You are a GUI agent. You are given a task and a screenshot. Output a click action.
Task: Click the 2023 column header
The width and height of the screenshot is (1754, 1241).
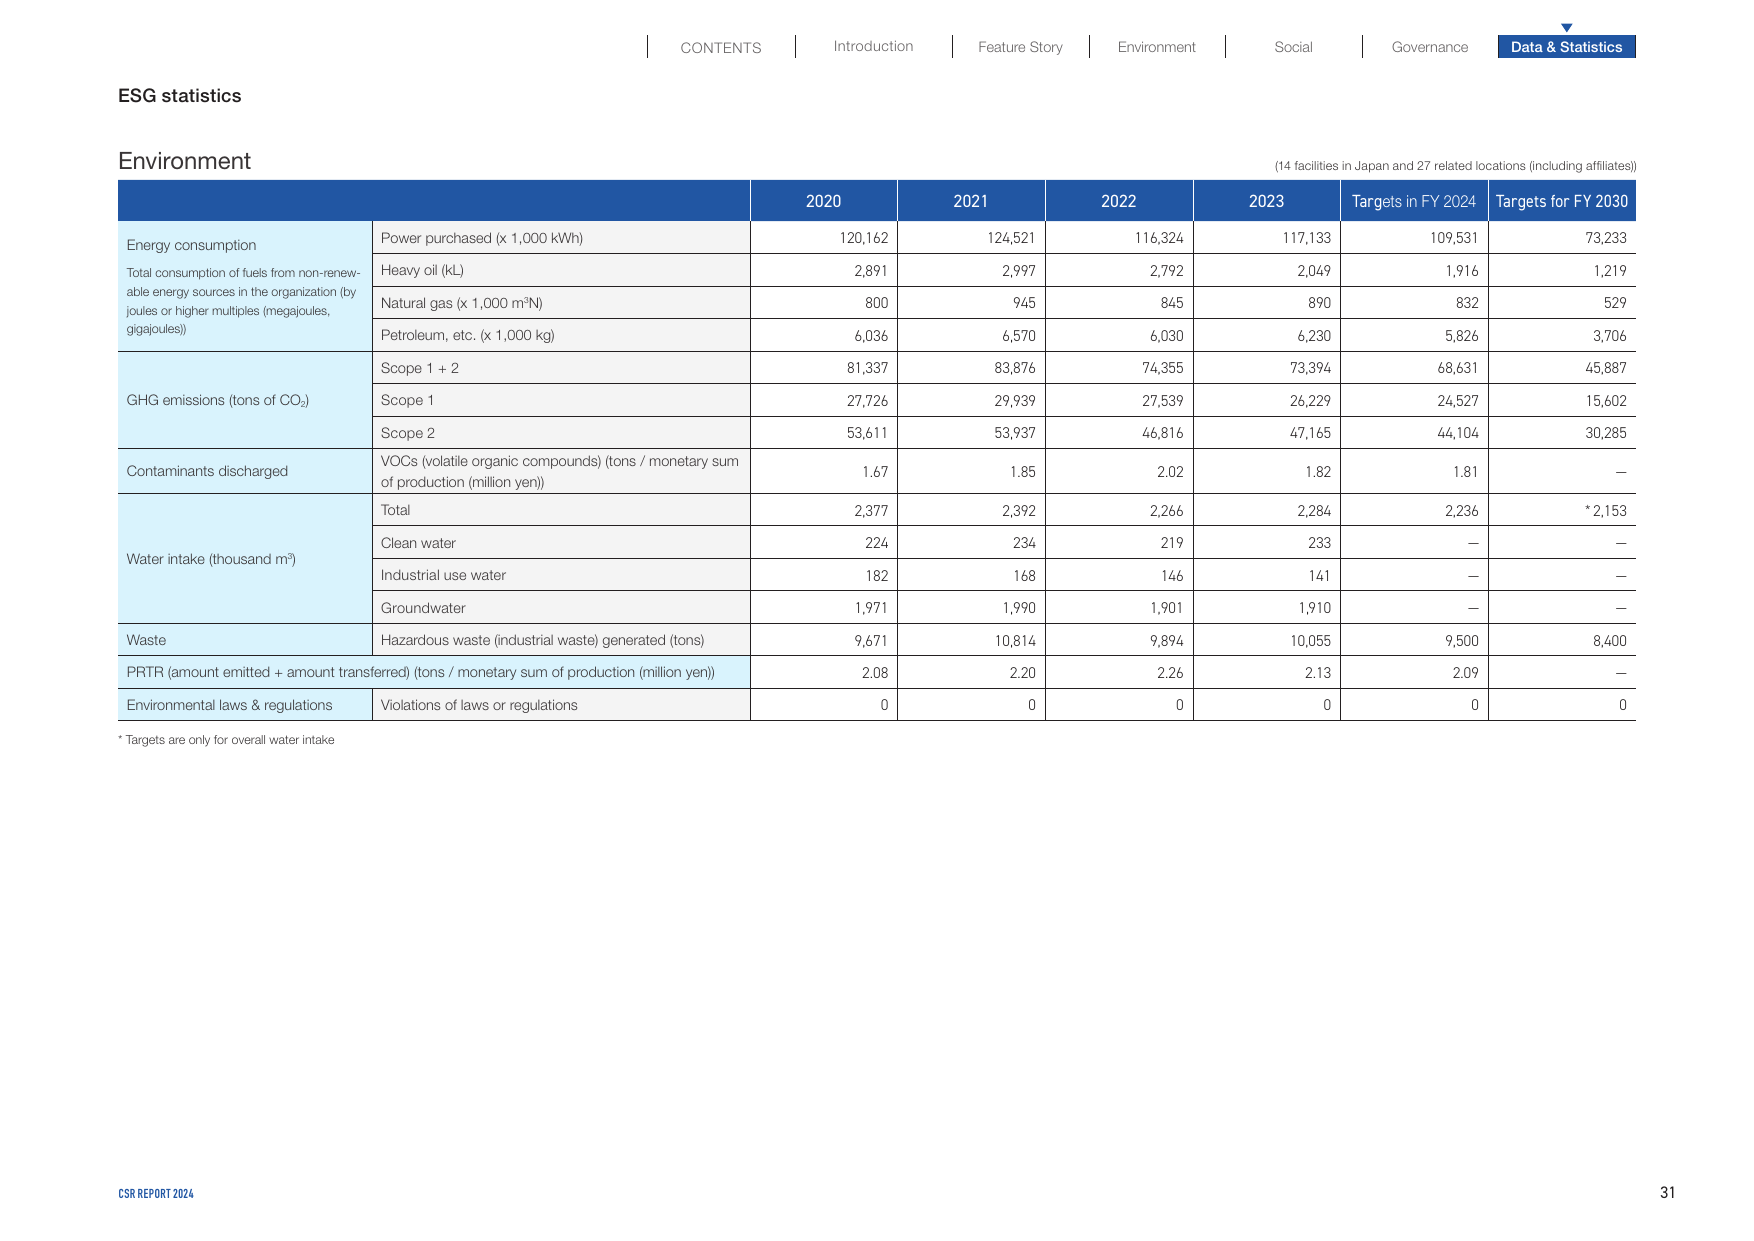1266,201
